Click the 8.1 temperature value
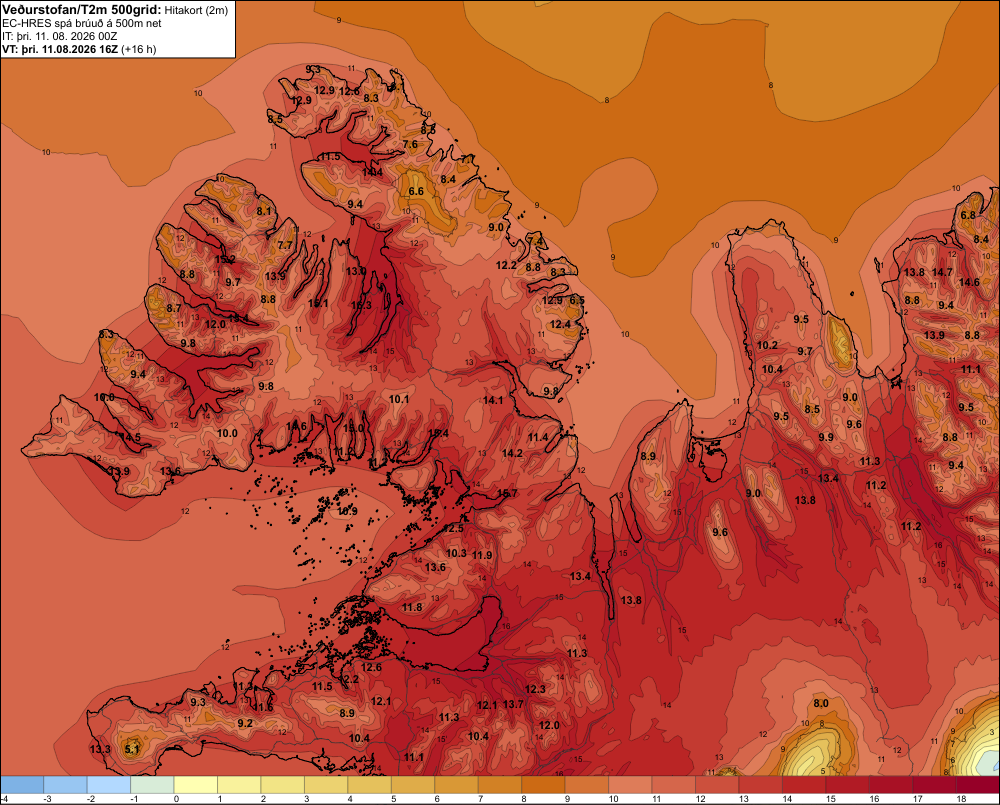Image resolution: width=1000 pixels, height=805 pixels. click(264, 211)
